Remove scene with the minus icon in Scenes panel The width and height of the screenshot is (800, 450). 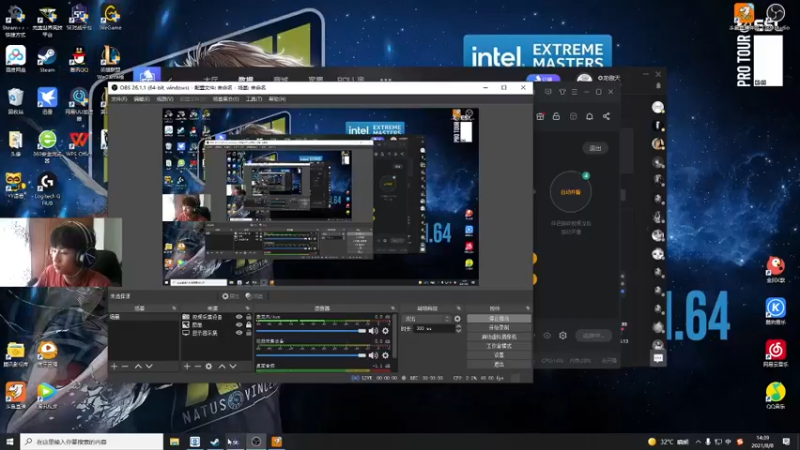tap(125, 366)
